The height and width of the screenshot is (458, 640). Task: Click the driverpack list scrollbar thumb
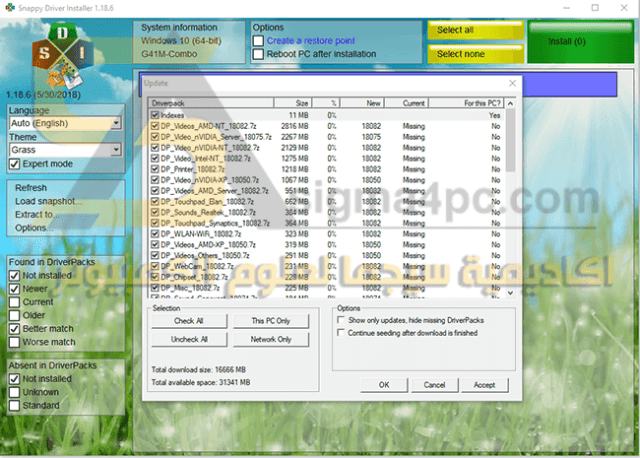pyautogui.click(x=510, y=140)
